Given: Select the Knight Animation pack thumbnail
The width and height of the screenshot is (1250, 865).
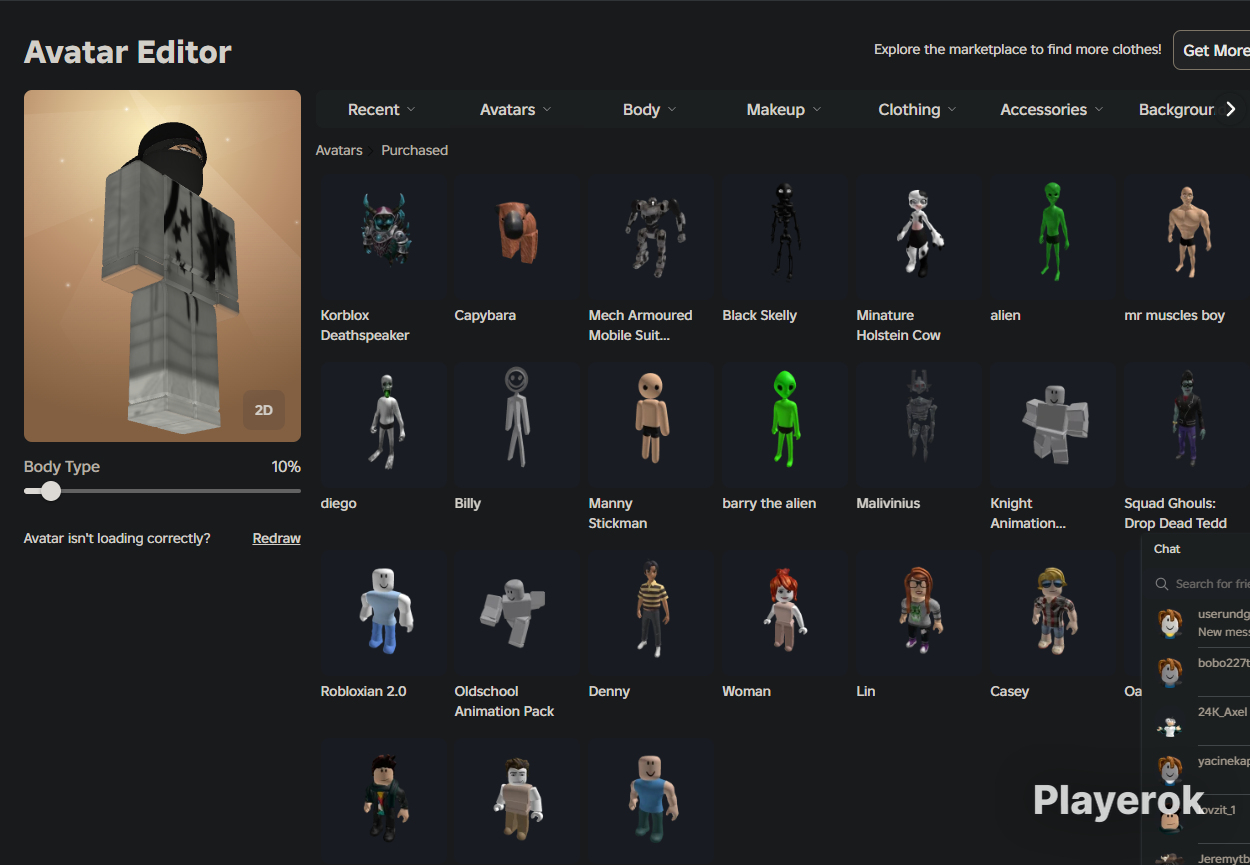Looking at the screenshot, I should pos(1053,425).
